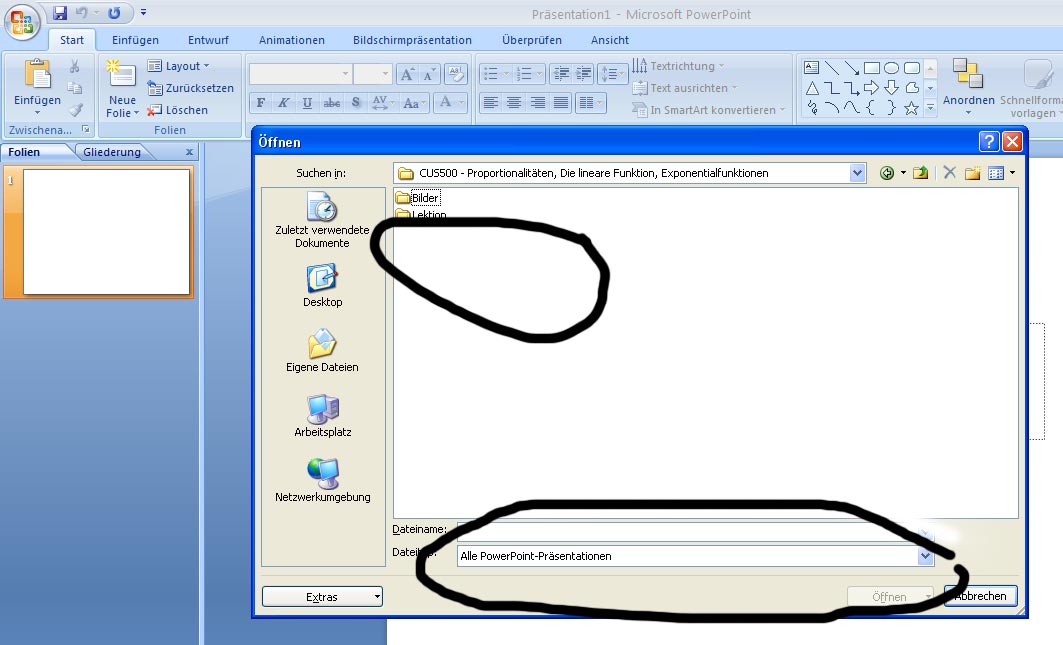Viewport: 1063px width, 645px height.
Task: Toggle underline with the U button
Action: [307, 103]
